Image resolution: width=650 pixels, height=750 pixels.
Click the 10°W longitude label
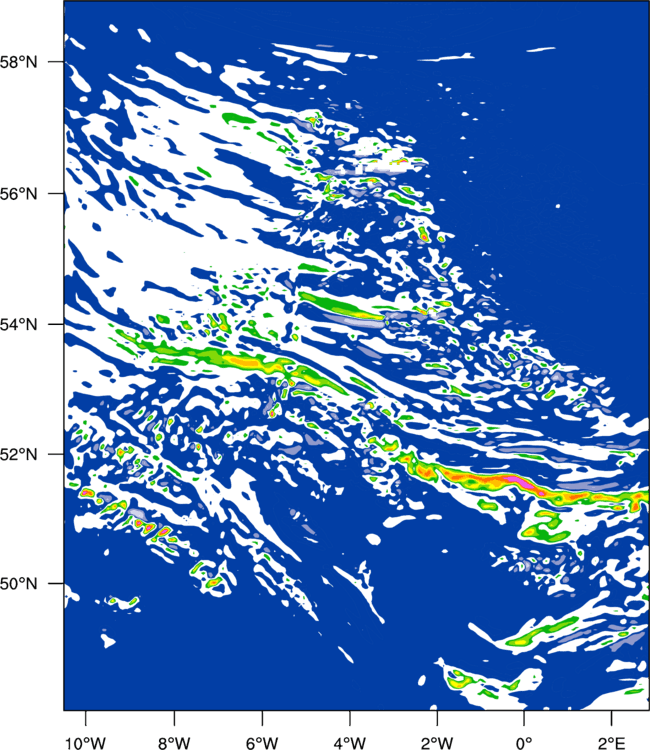[86, 743]
